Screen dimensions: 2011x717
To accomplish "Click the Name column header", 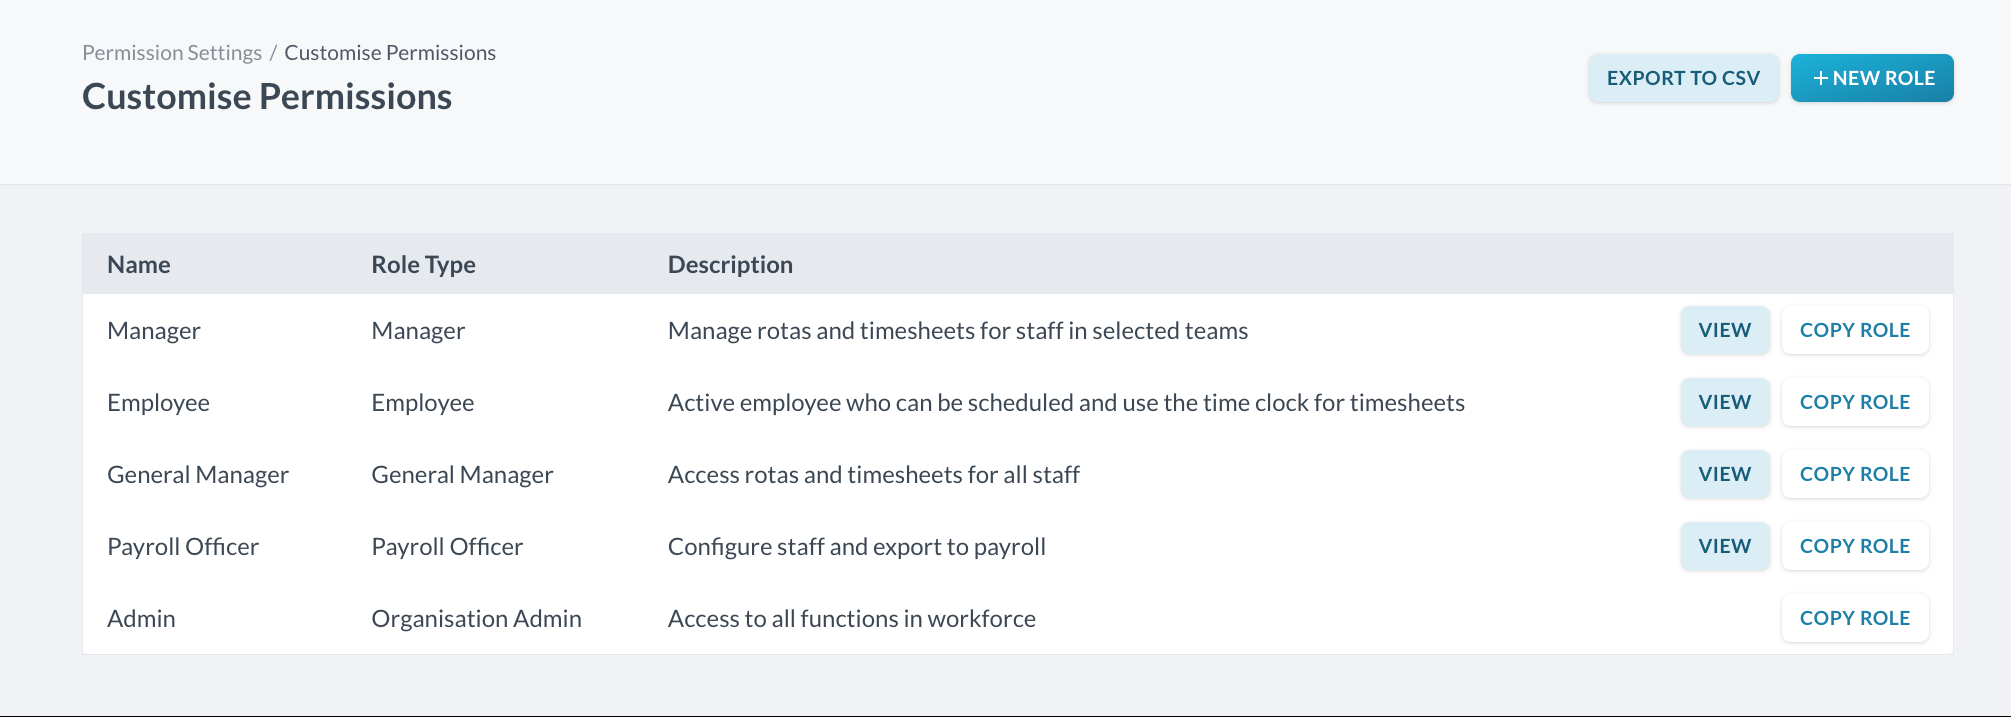I will (x=139, y=265).
